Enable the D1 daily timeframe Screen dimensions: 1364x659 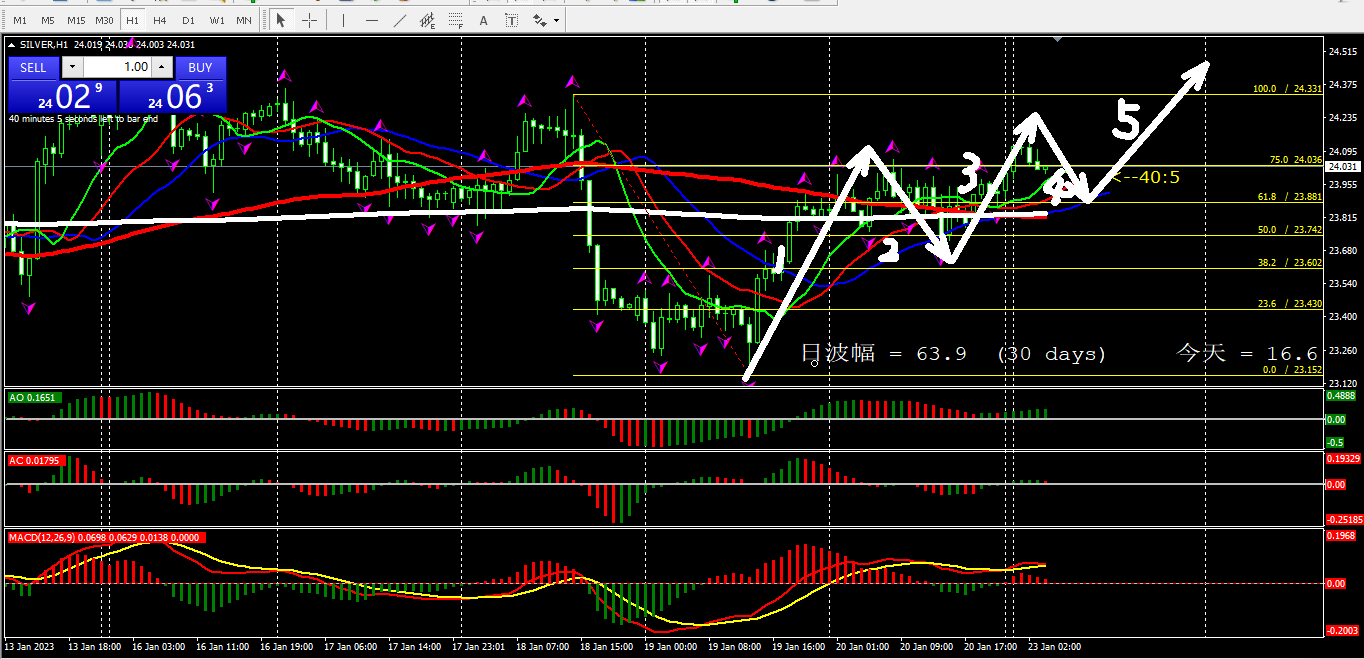[188, 20]
